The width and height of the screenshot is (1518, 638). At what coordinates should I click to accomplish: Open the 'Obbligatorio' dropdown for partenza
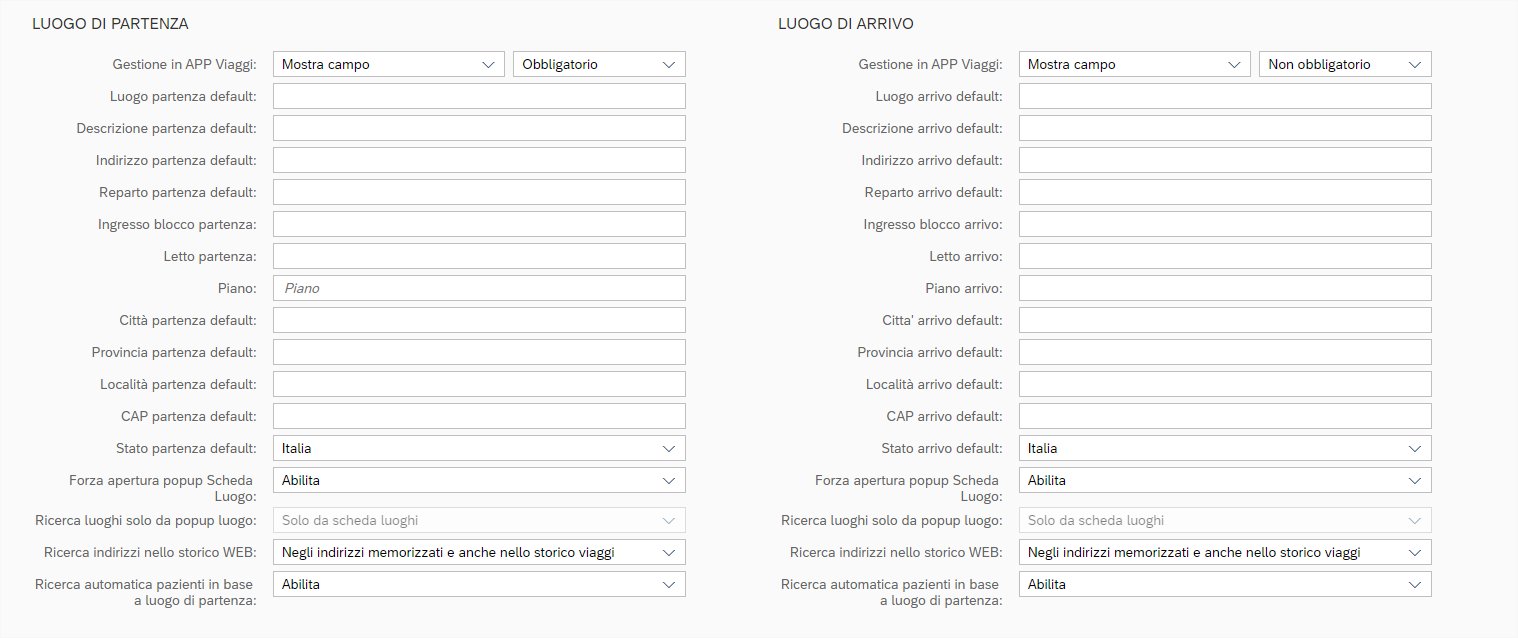[599, 65]
